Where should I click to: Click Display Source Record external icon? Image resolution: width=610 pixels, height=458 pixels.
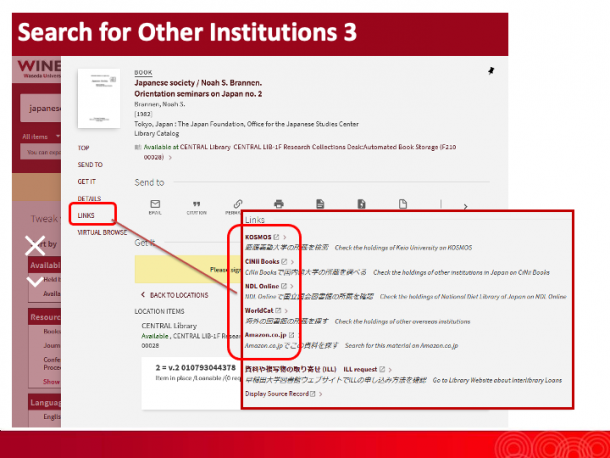coord(312,394)
